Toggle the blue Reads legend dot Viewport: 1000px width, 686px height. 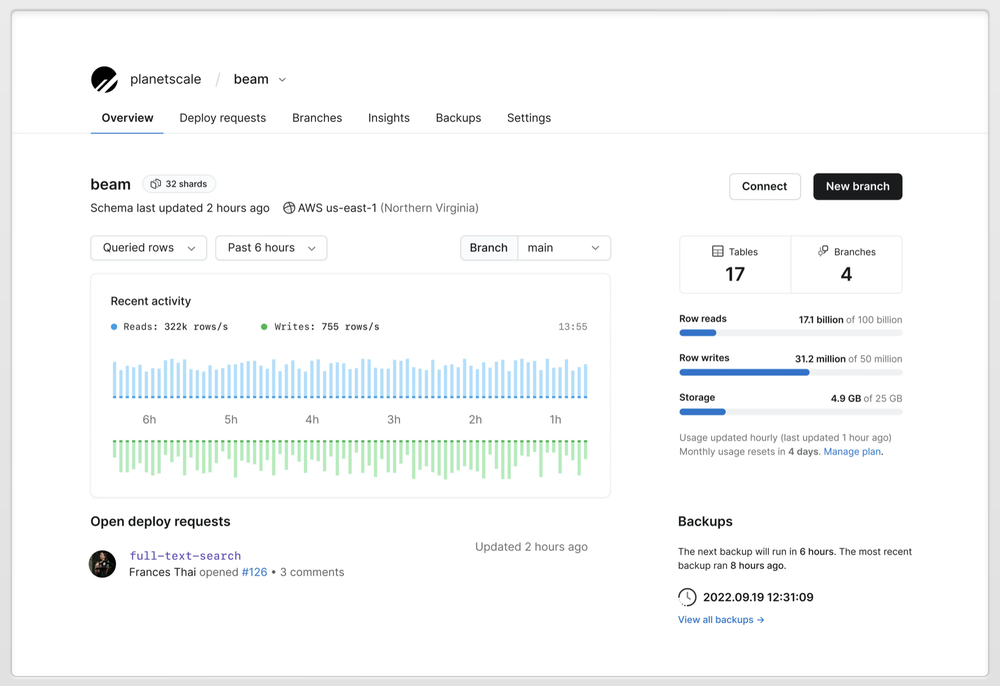pyautogui.click(x=114, y=327)
